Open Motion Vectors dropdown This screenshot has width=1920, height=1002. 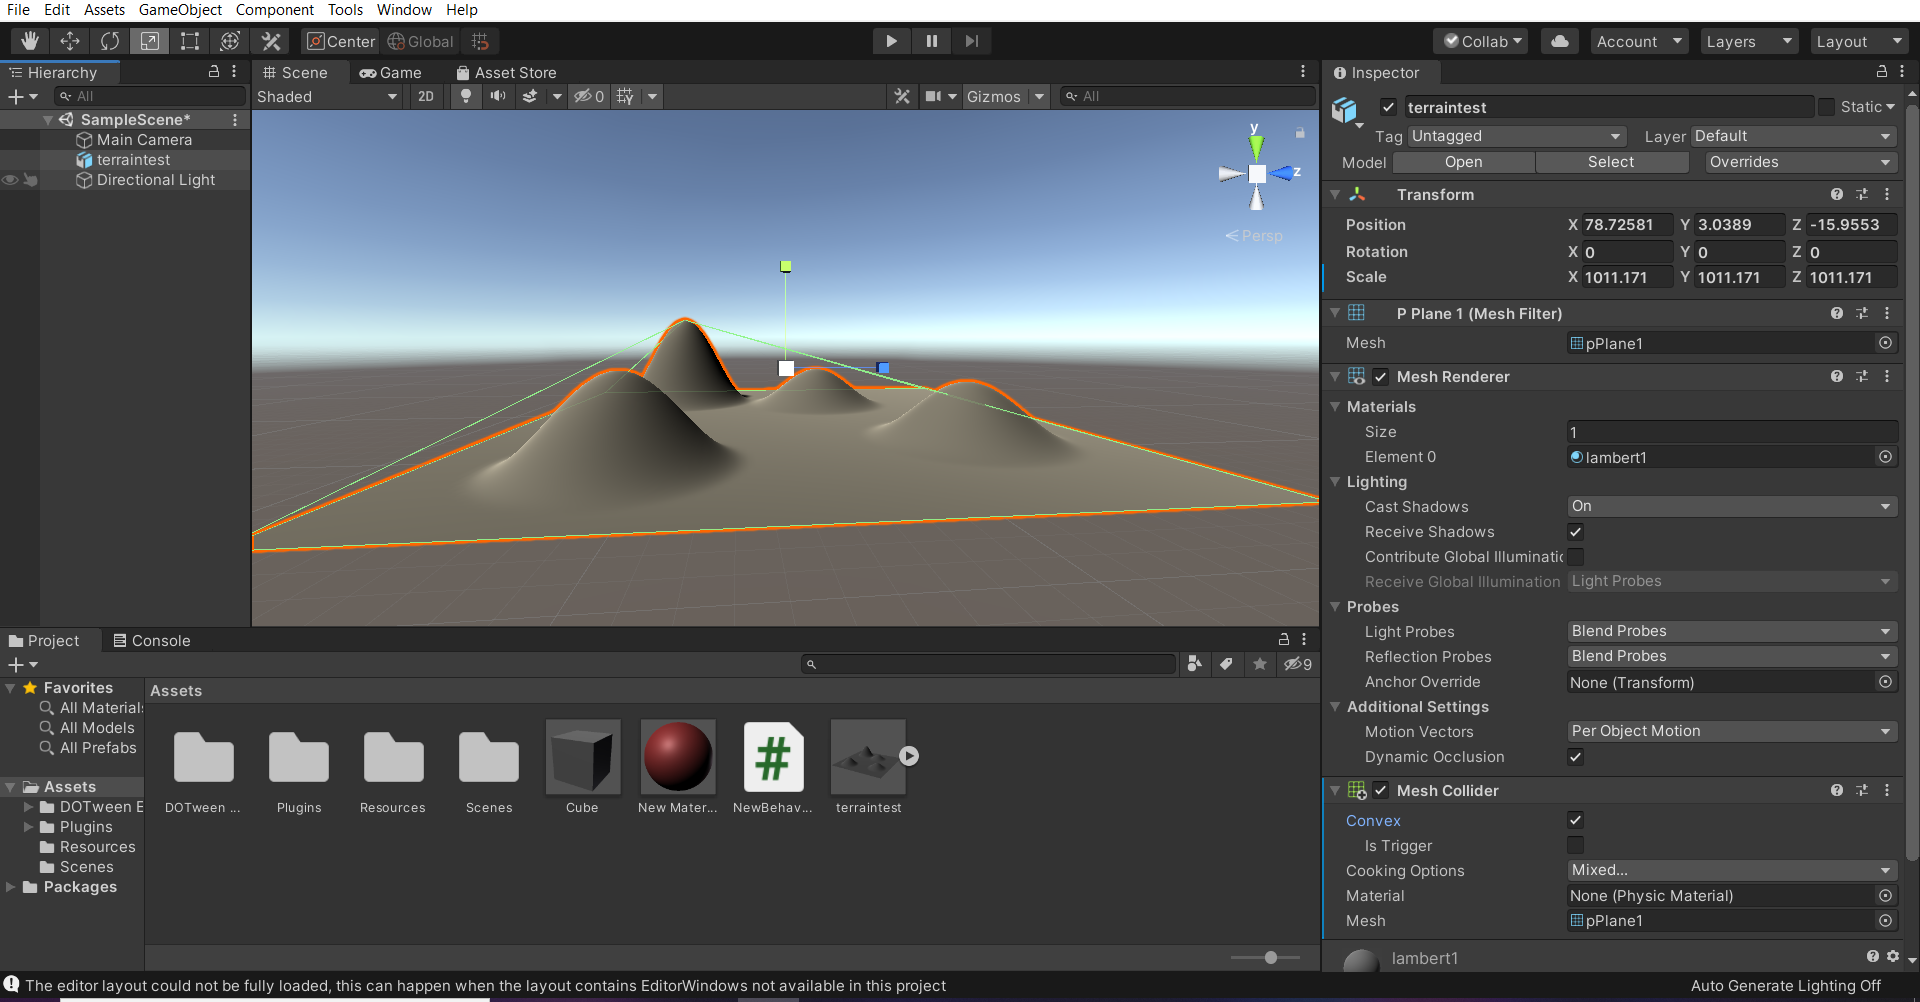(x=1731, y=731)
